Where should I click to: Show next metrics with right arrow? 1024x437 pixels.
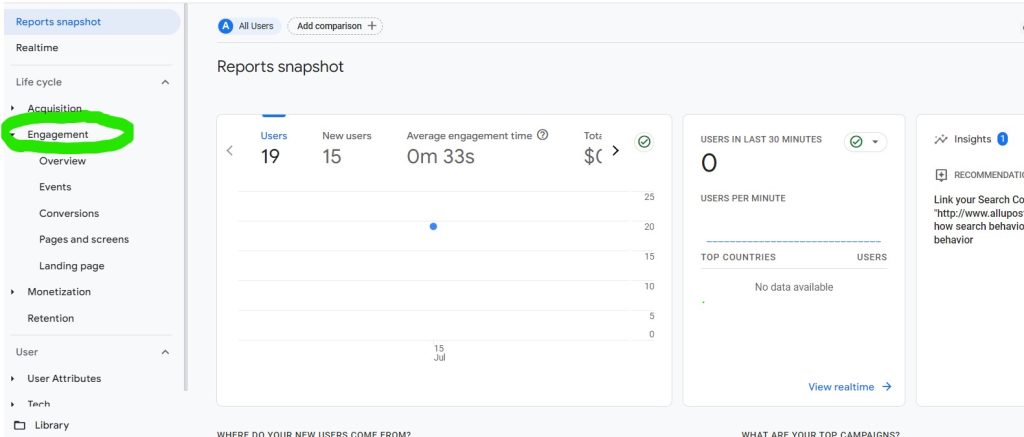(615, 150)
